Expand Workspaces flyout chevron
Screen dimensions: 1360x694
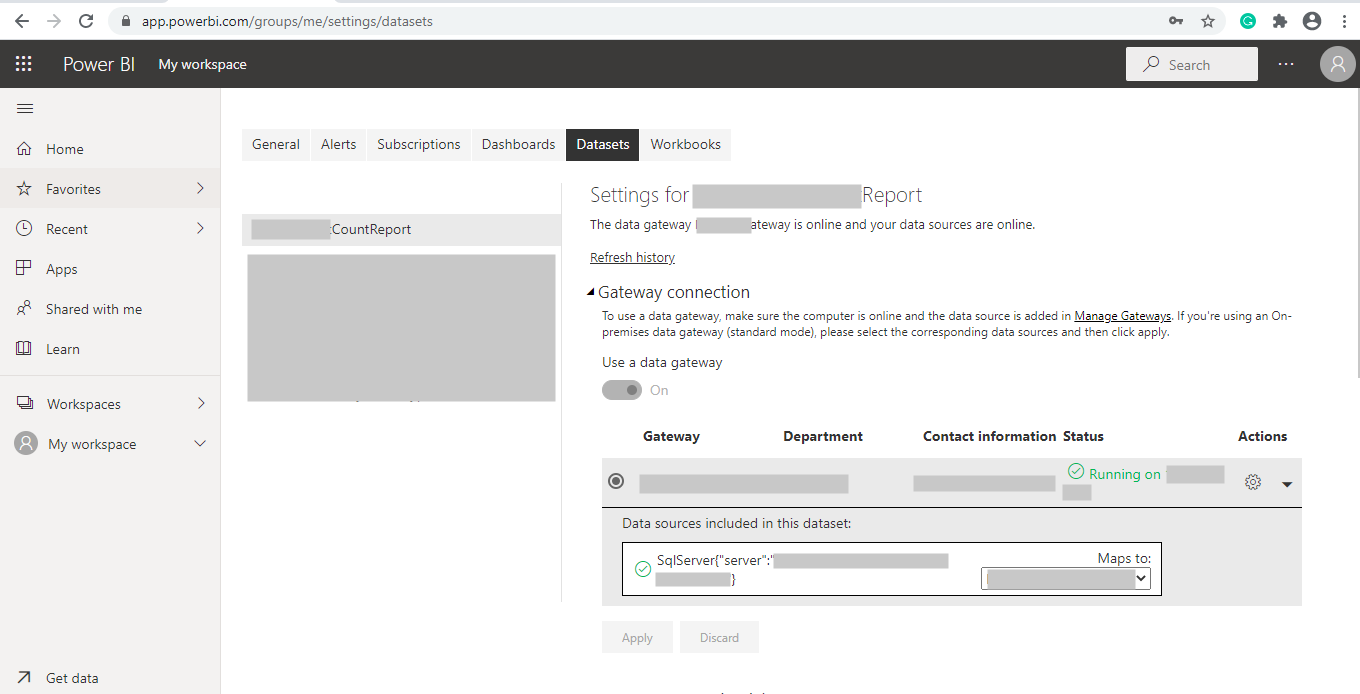point(201,404)
